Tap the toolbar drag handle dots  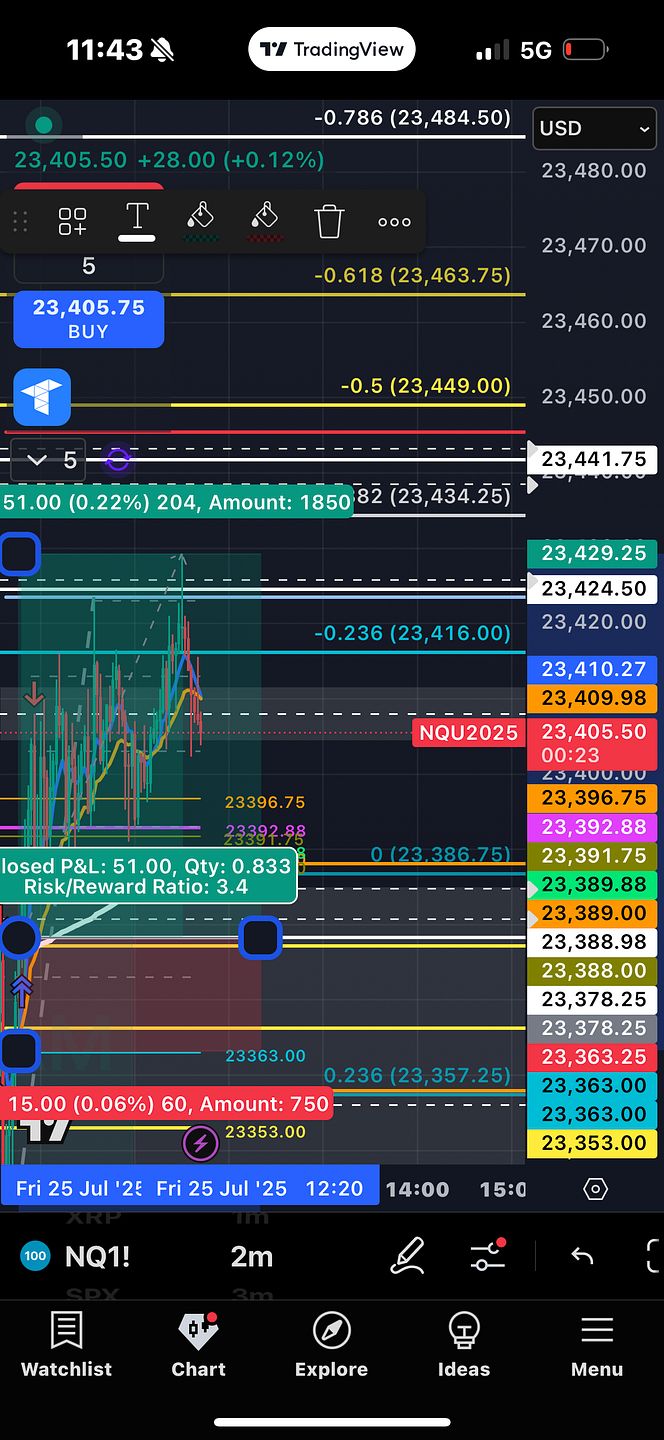[20, 221]
